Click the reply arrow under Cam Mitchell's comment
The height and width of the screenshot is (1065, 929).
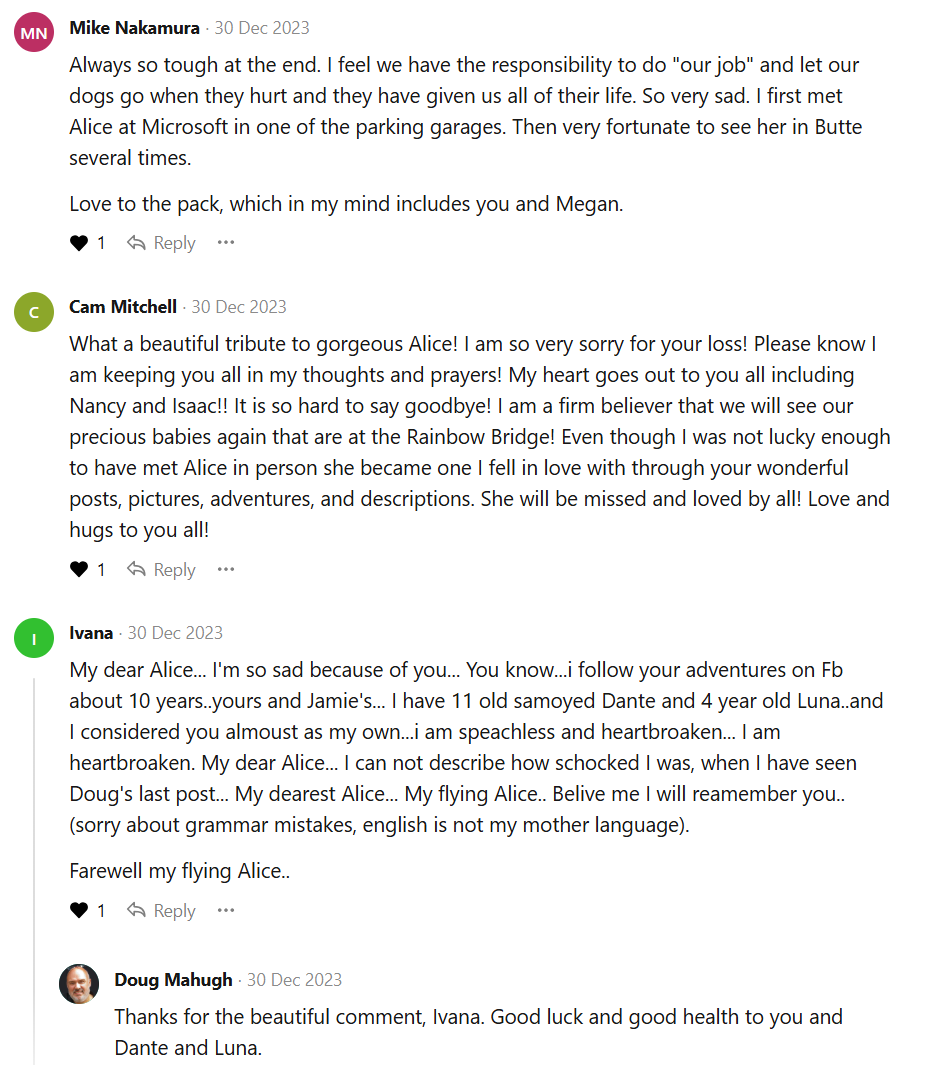(137, 570)
